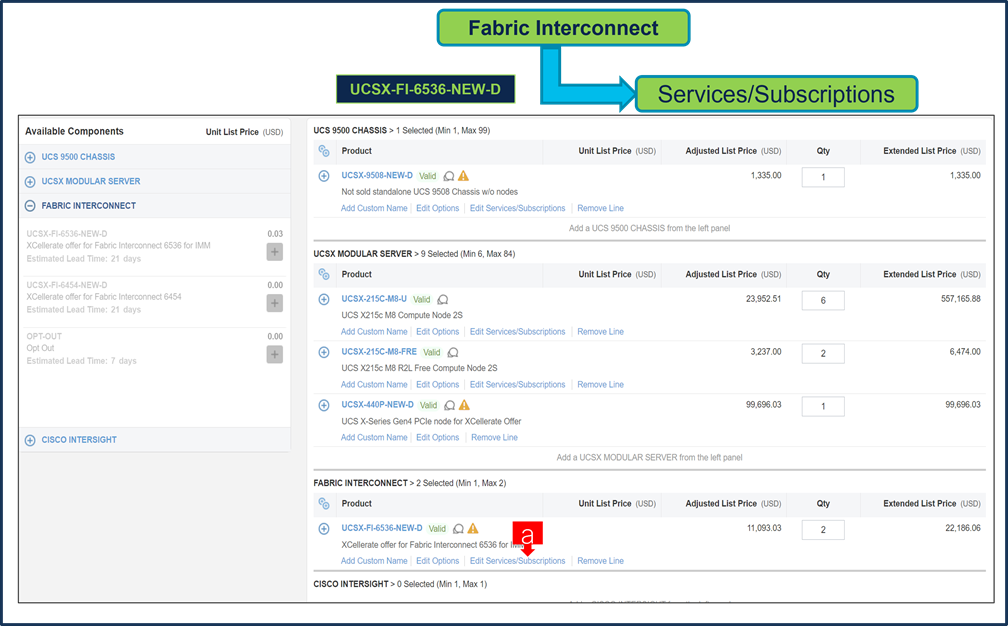Add Custom Name for UCSX-215C-M8-U
The image size is (1008, 626).
click(x=374, y=332)
